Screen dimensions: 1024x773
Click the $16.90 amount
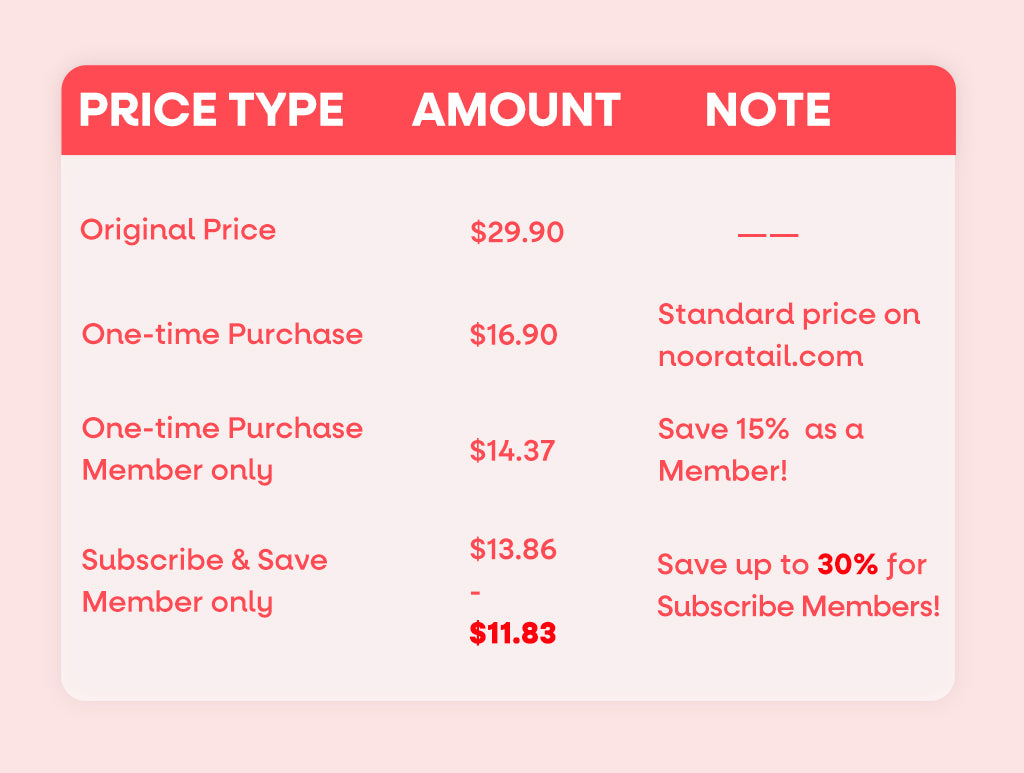(x=513, y=335)
